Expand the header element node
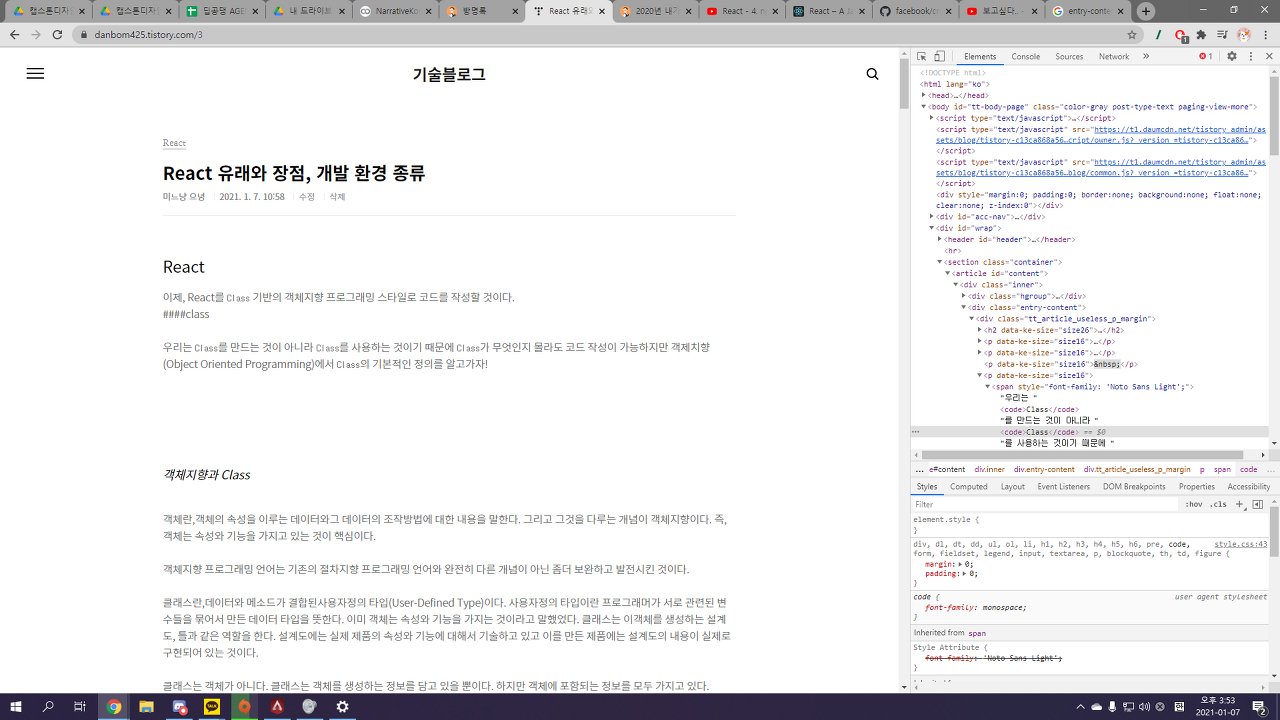The image size is (1280, 720). coord(940,240)
